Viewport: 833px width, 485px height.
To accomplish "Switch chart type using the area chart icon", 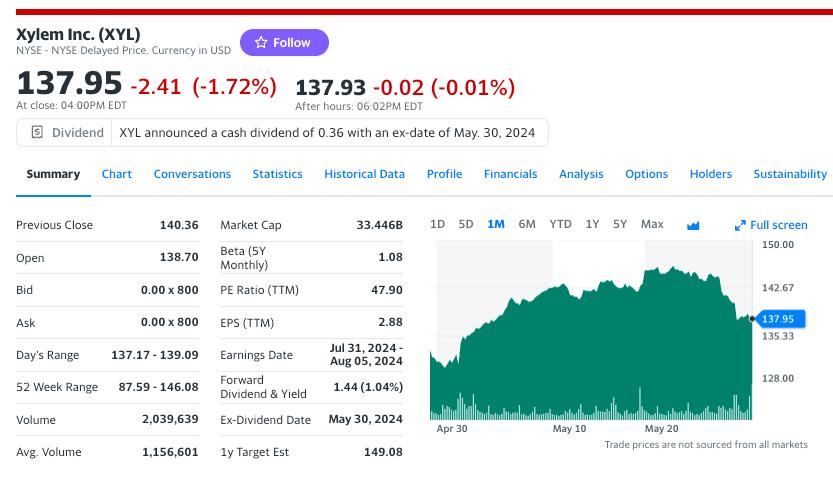I will pyautogui.click(x=693, y=225).
